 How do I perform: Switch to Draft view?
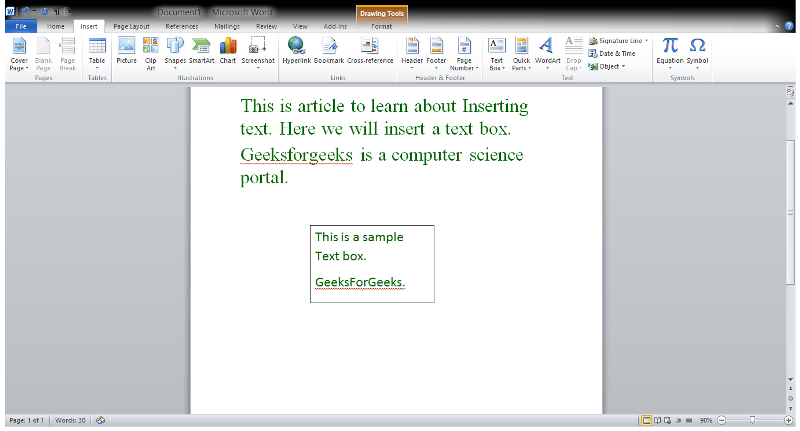[x=689, y=420]
